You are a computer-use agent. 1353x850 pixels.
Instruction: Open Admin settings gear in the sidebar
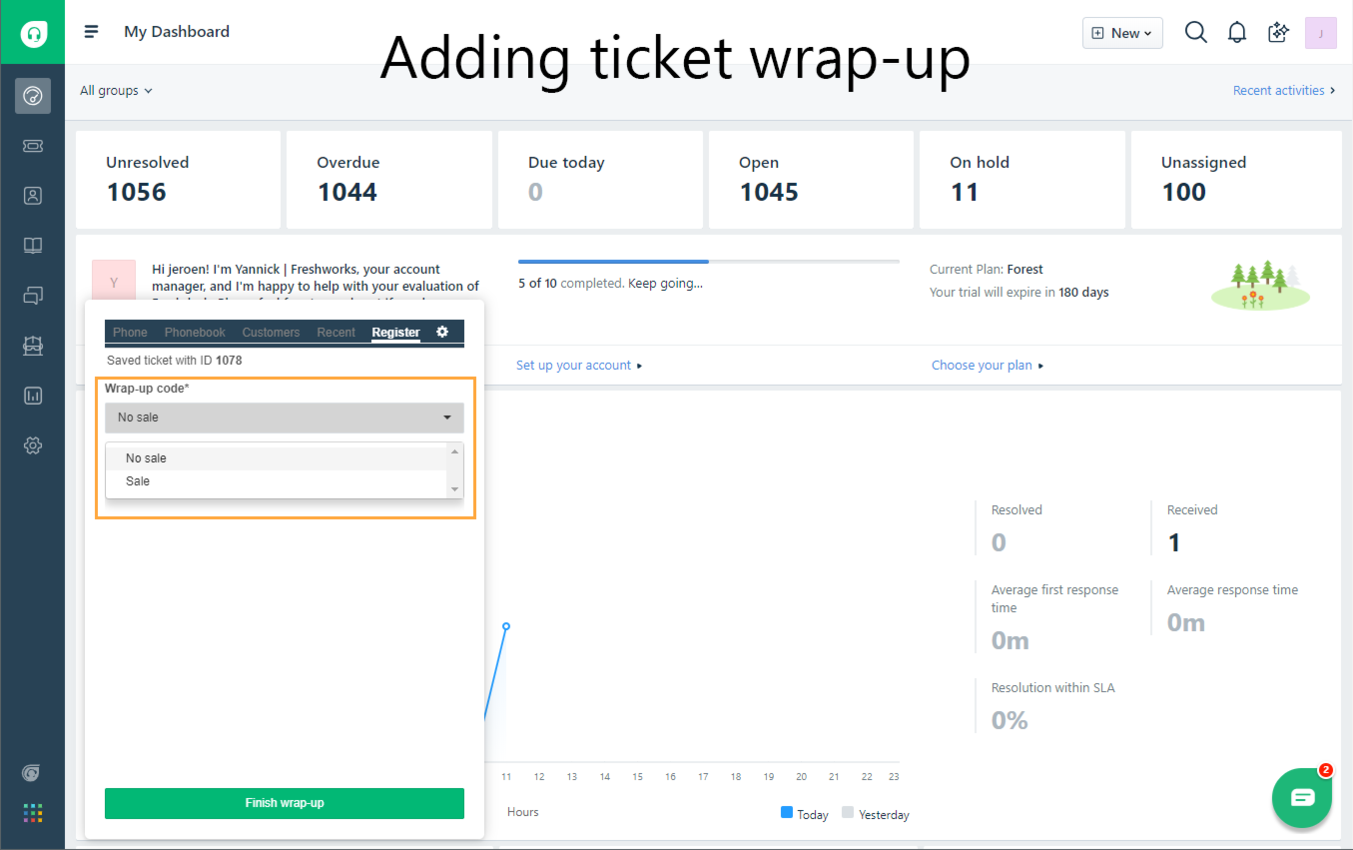click(33, 446)
